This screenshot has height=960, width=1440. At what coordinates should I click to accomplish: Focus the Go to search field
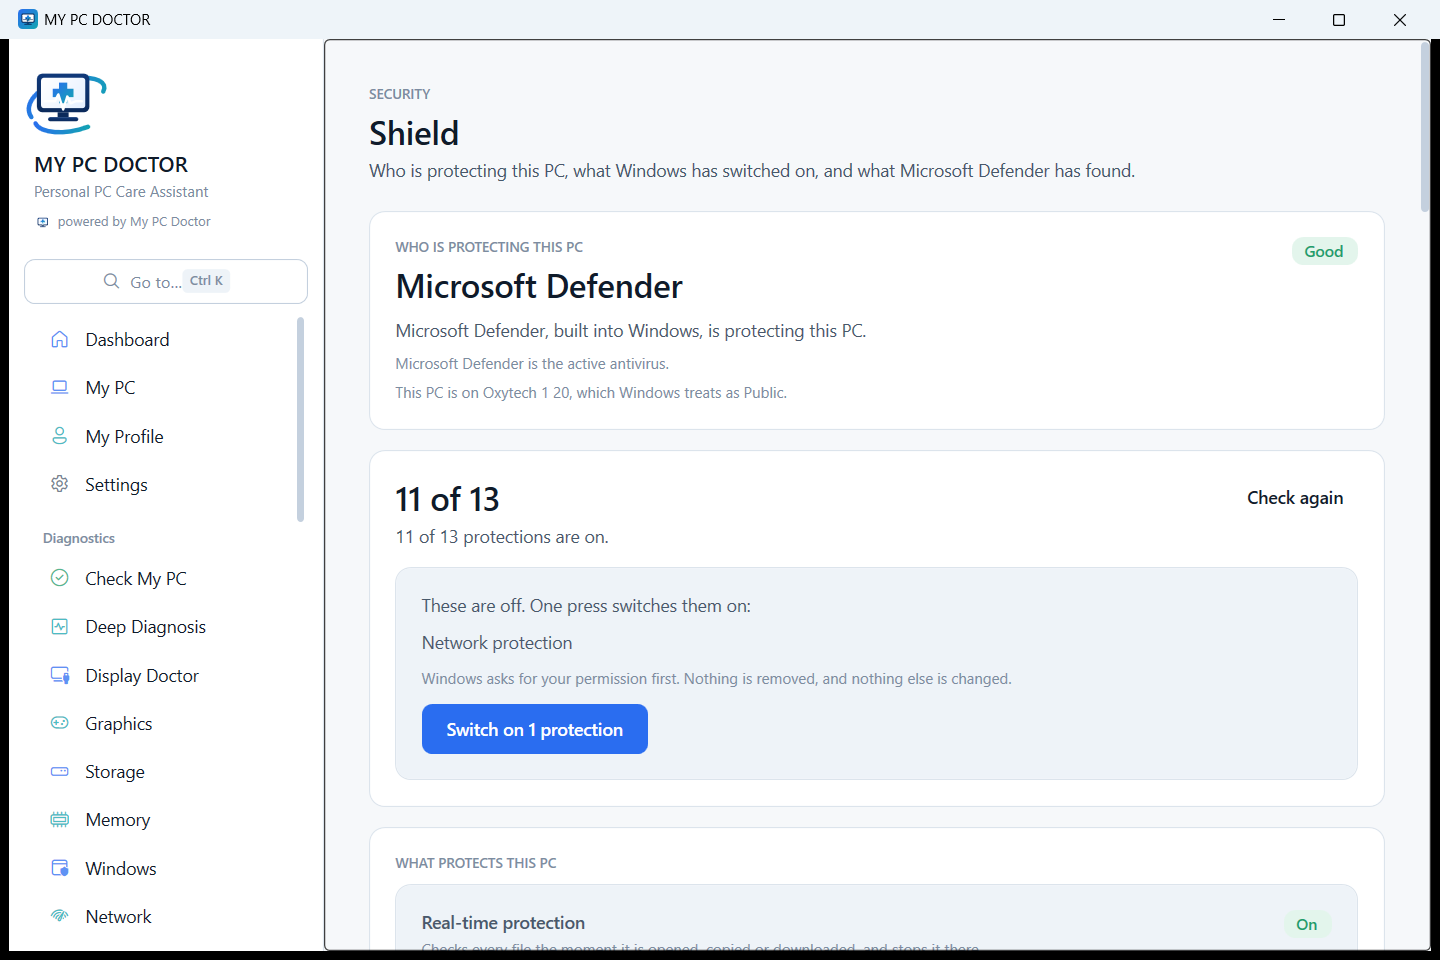[166, 281]
